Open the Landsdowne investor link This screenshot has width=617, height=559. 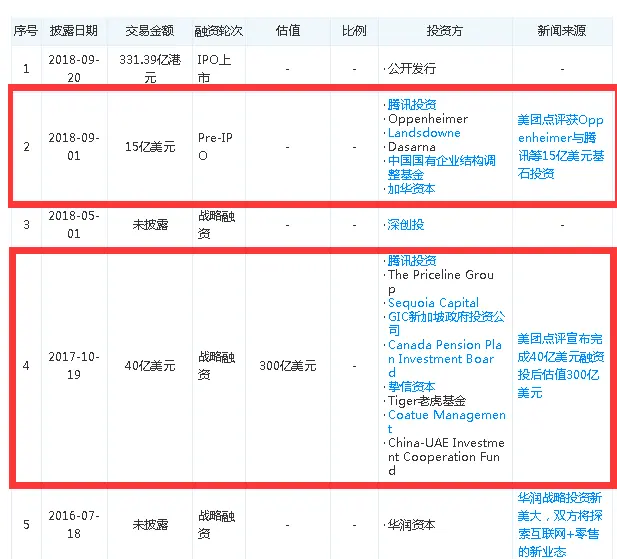(424, 133)
